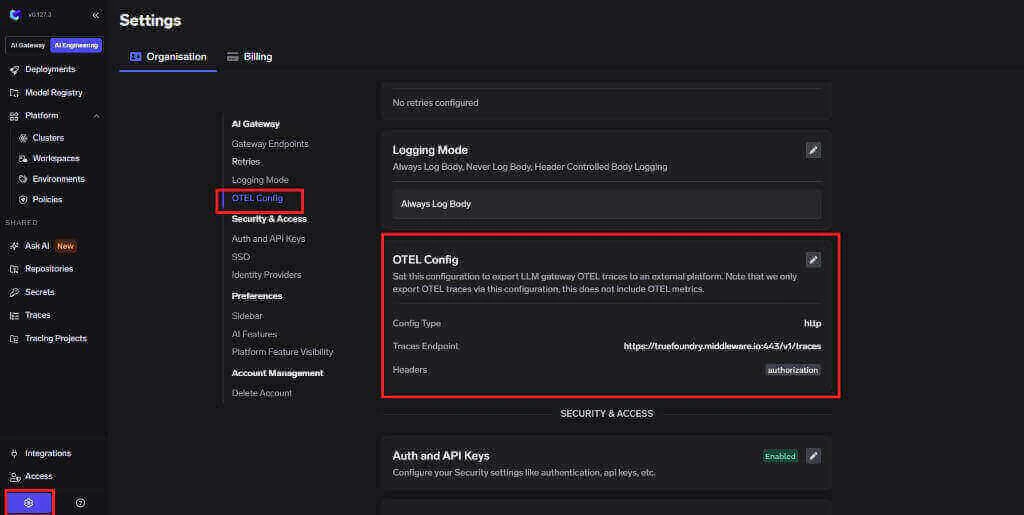
Task: Click the Workspaces icon
Action: click(x=23, y=159)
